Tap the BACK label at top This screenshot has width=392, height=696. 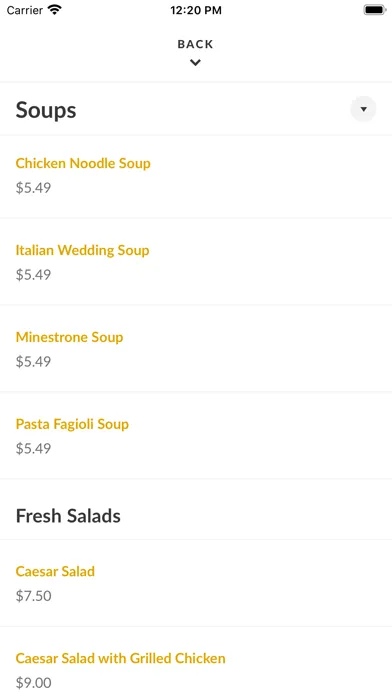pyautogui.click(x=195, y=44)
